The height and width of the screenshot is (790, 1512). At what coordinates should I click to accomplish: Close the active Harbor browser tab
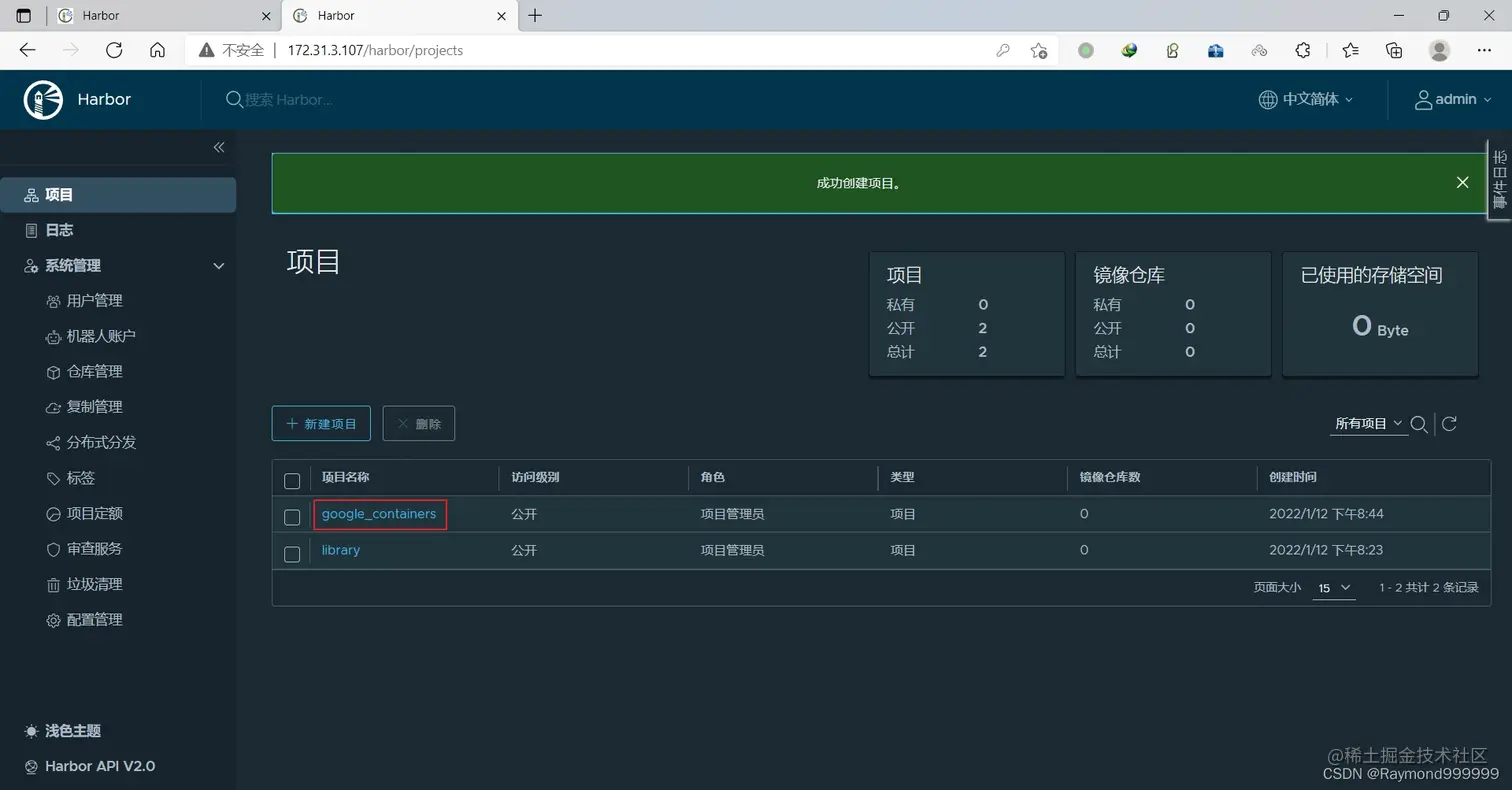(503, 16)
